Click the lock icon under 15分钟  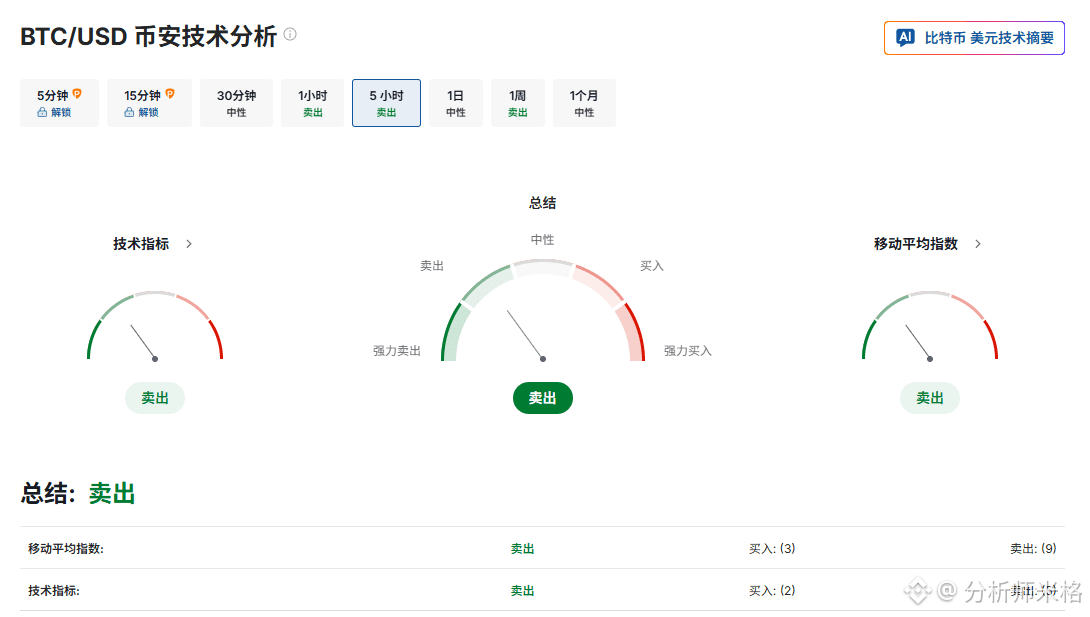pyautogui.click(x=129, y=113)
